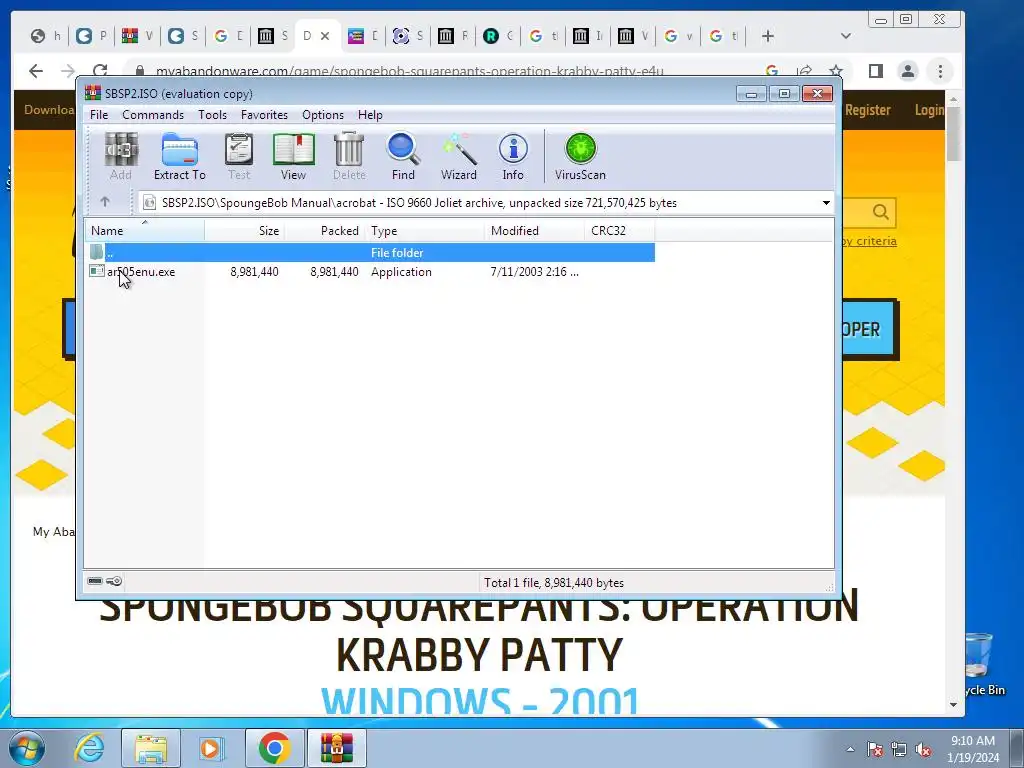The width and height of the screenshot is (1024, 768).
Task: Expand the Chrome tab search chevron
Action: click(846, 36)
